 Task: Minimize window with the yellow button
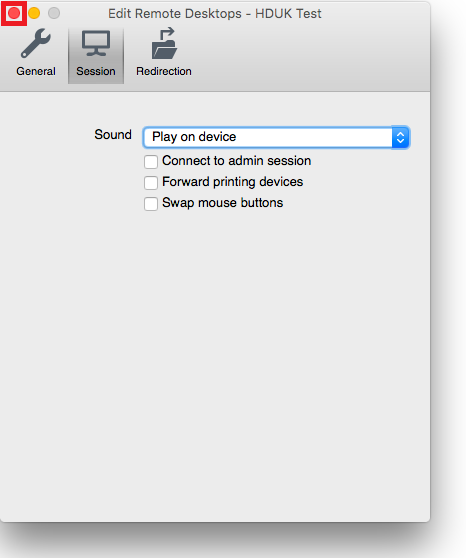click(34, 13)
